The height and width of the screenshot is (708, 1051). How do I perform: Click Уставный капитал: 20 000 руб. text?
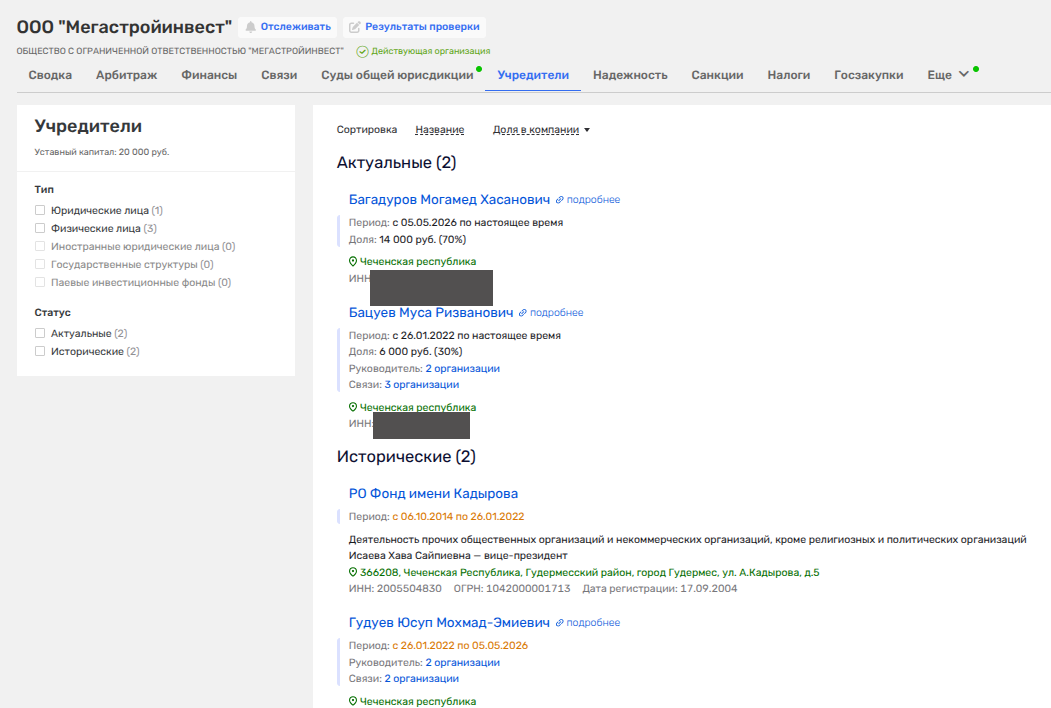(x=102, y=152)
